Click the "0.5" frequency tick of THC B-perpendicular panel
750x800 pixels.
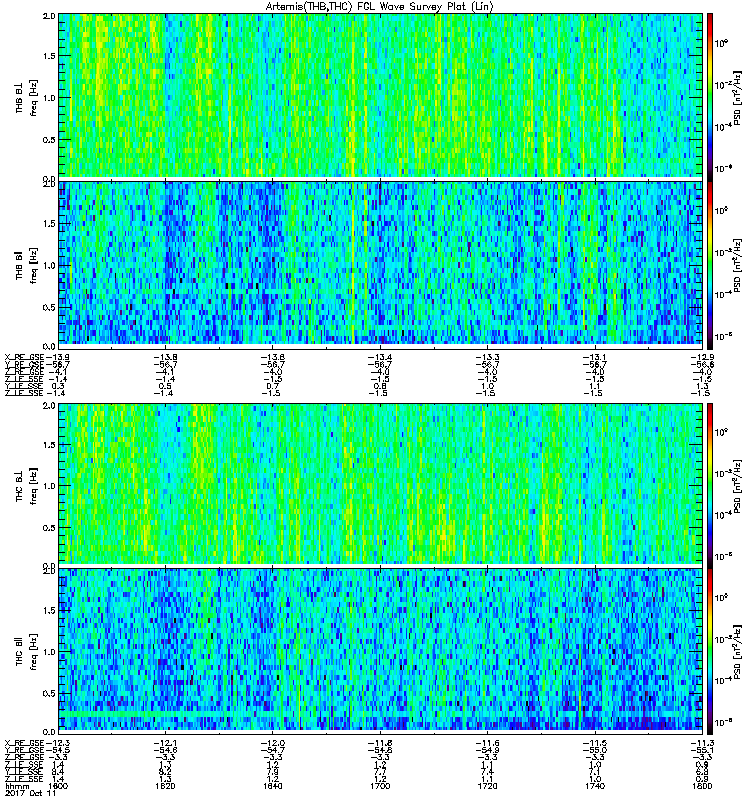(x=49, y=528)
